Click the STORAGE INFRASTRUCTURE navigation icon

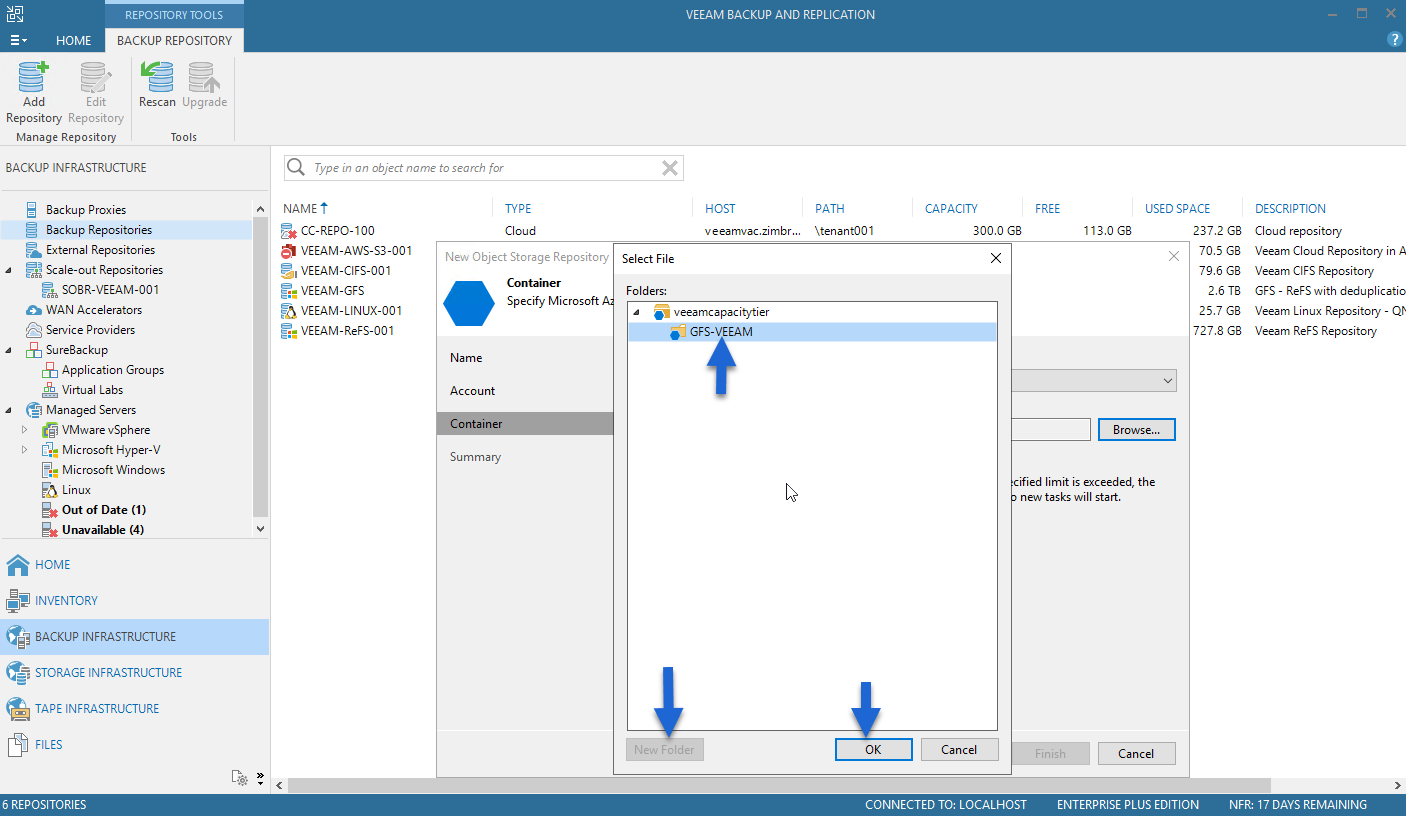(18, 673)
